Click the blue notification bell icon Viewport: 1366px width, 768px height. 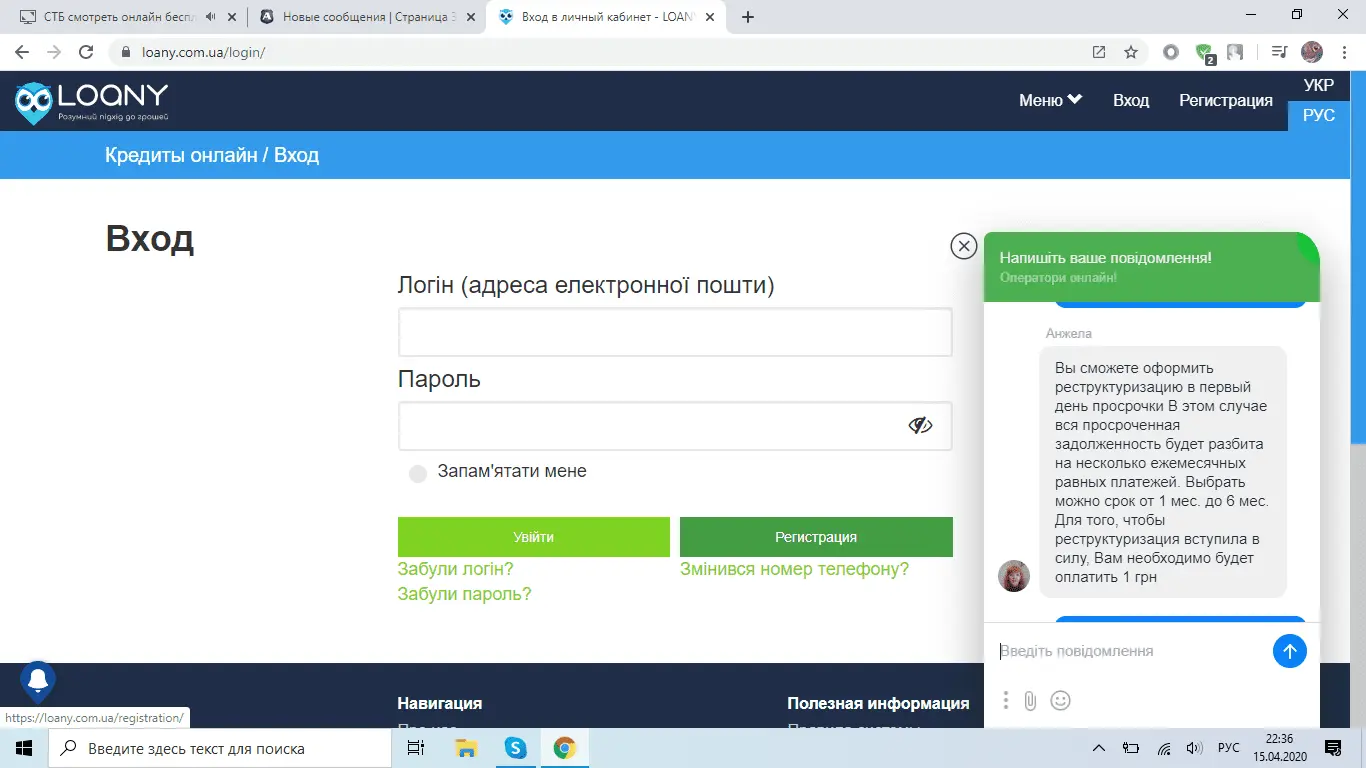point(36,681)
